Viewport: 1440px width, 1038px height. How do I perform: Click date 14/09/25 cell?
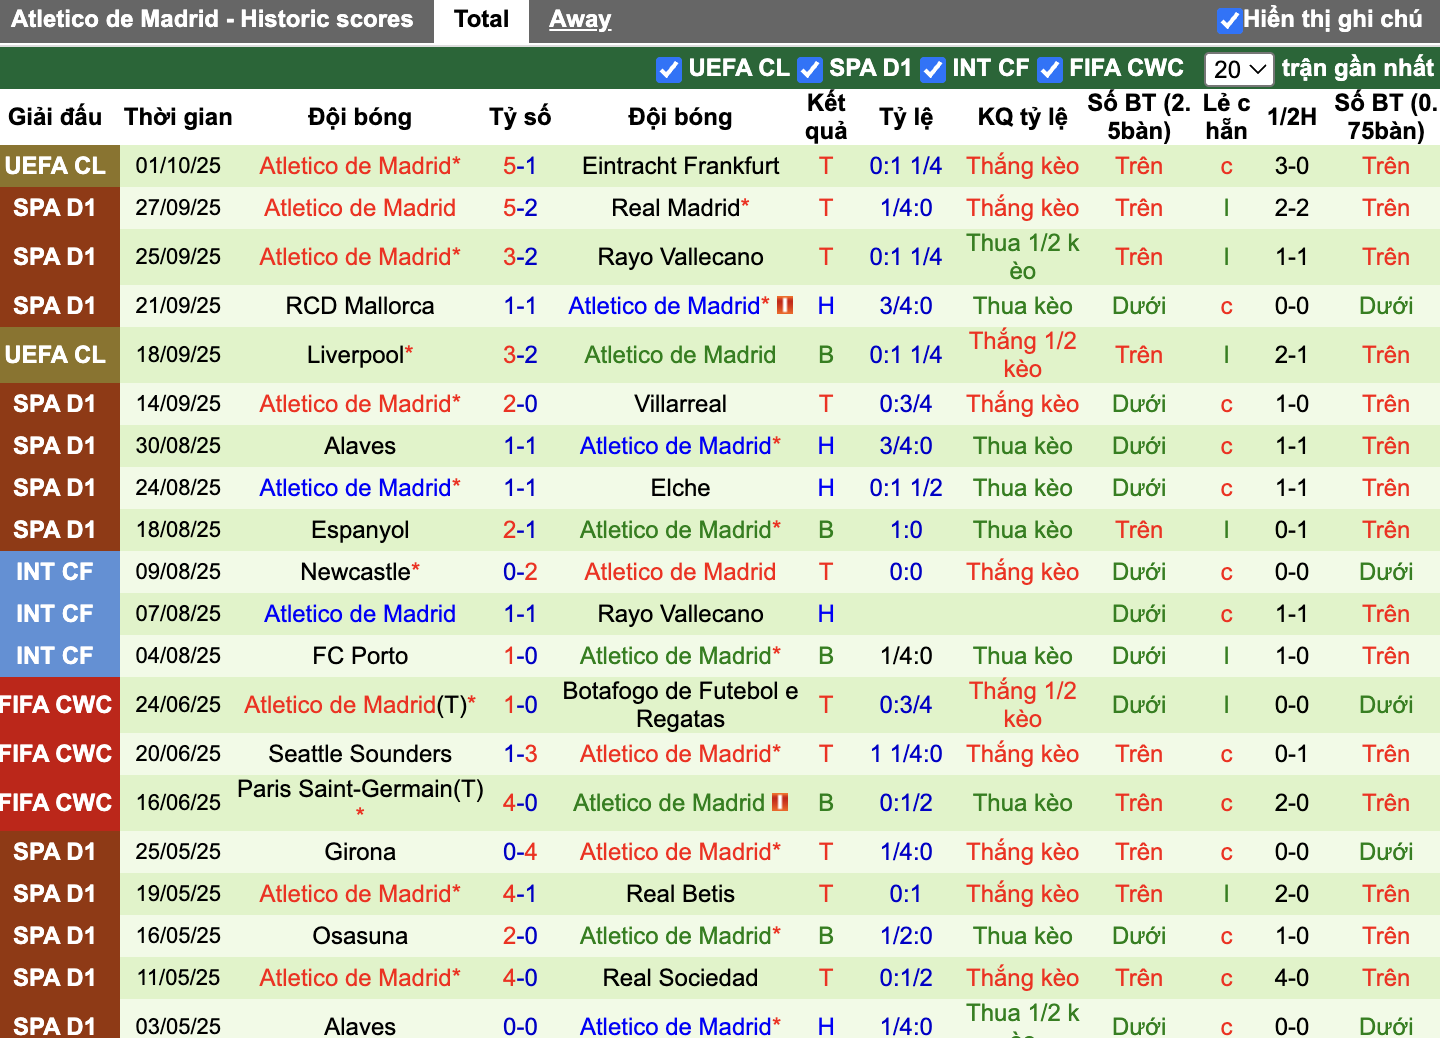click(178, 404)
